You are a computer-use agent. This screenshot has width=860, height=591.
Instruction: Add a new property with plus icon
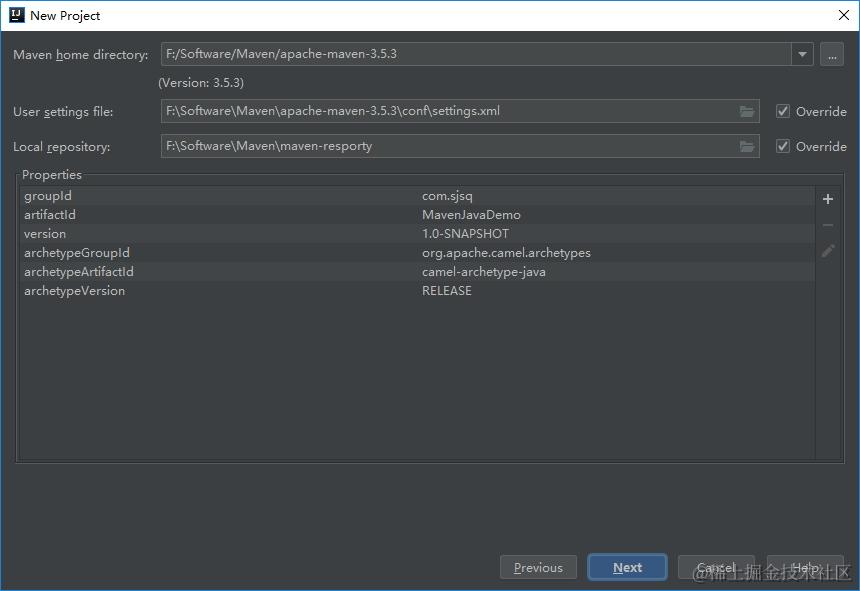(x=828, y=199)
